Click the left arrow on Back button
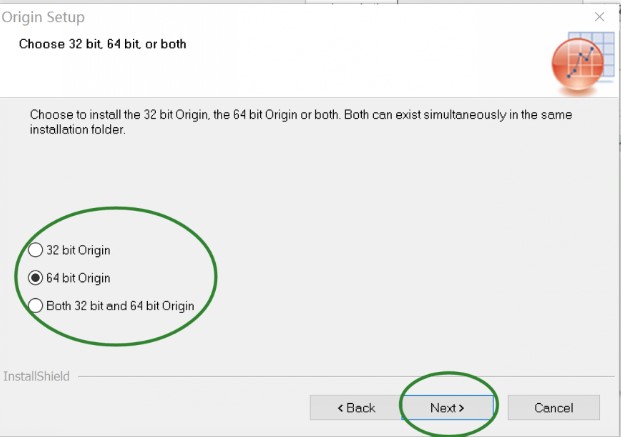Image resolution: width=621 pixels, height=437 pixels. pos(340,408)
